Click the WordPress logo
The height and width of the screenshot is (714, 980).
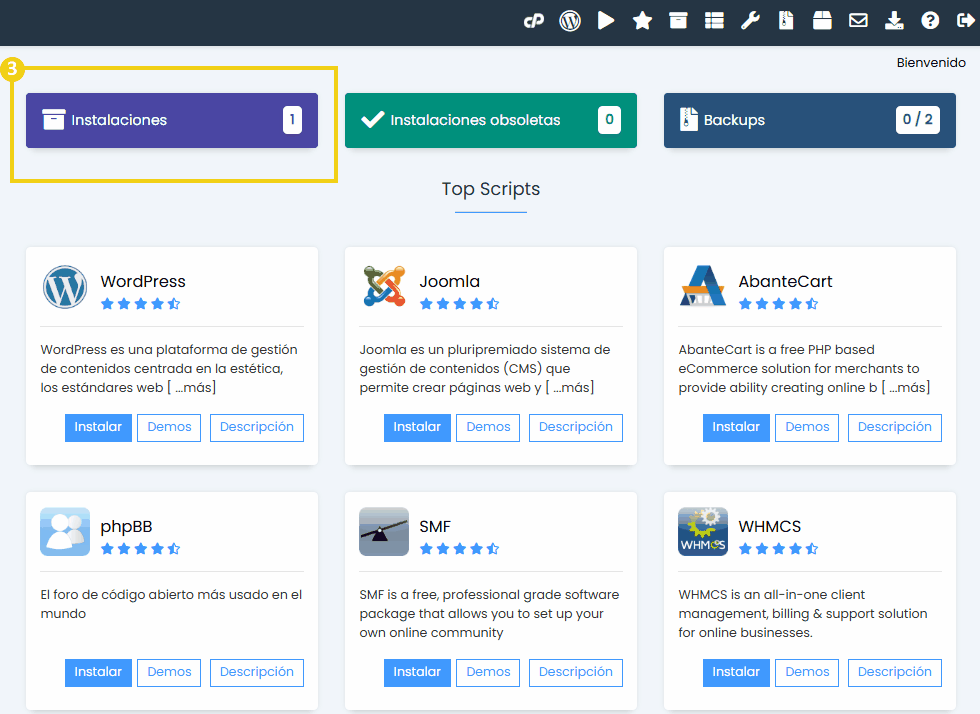click(65, 287)
